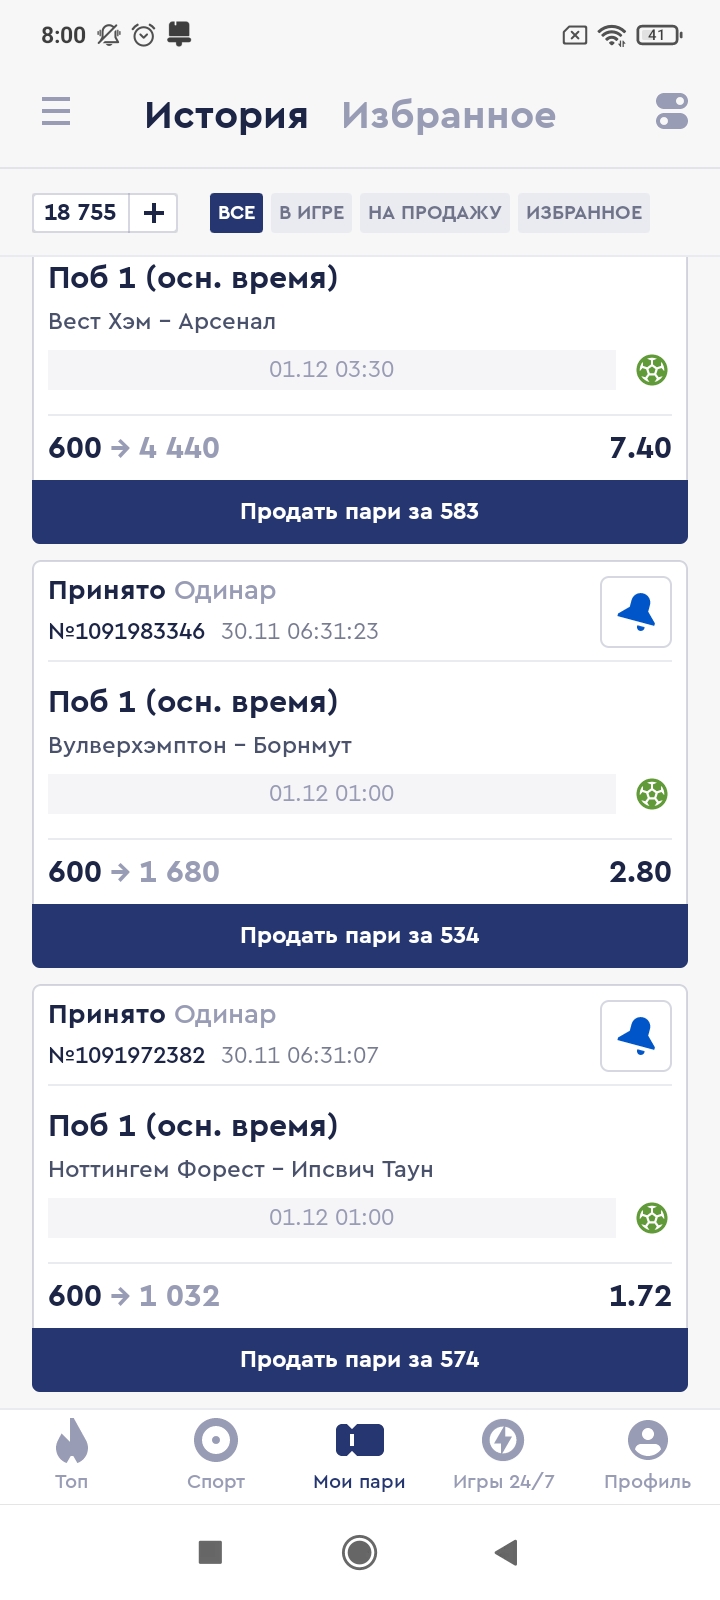
Task: Tap soccer ball icon for Вулверхэмптон match
Action: 652,794
